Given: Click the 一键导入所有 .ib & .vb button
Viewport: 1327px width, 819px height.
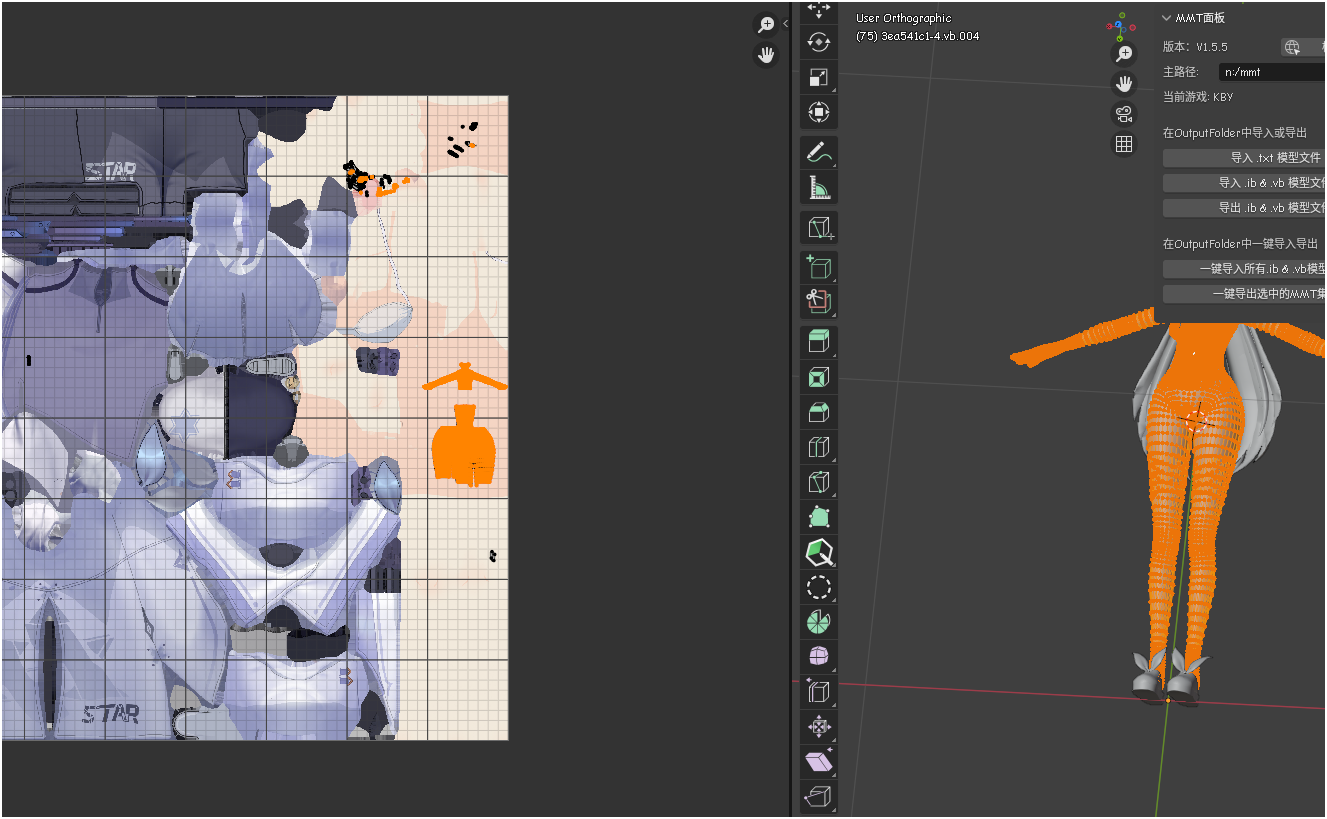Looking at the screenshot, I should coord(1245,269).
